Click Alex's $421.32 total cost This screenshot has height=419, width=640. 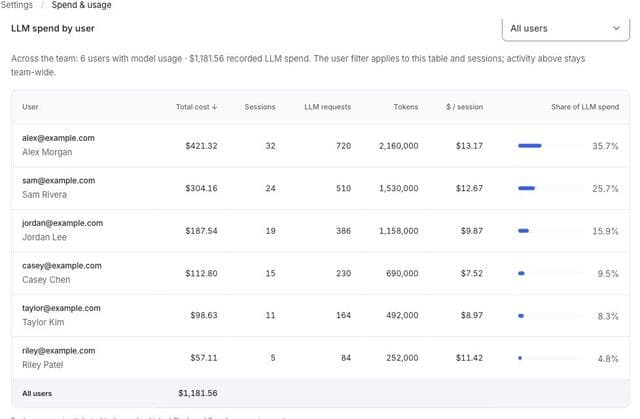click(x=201, y=146)
